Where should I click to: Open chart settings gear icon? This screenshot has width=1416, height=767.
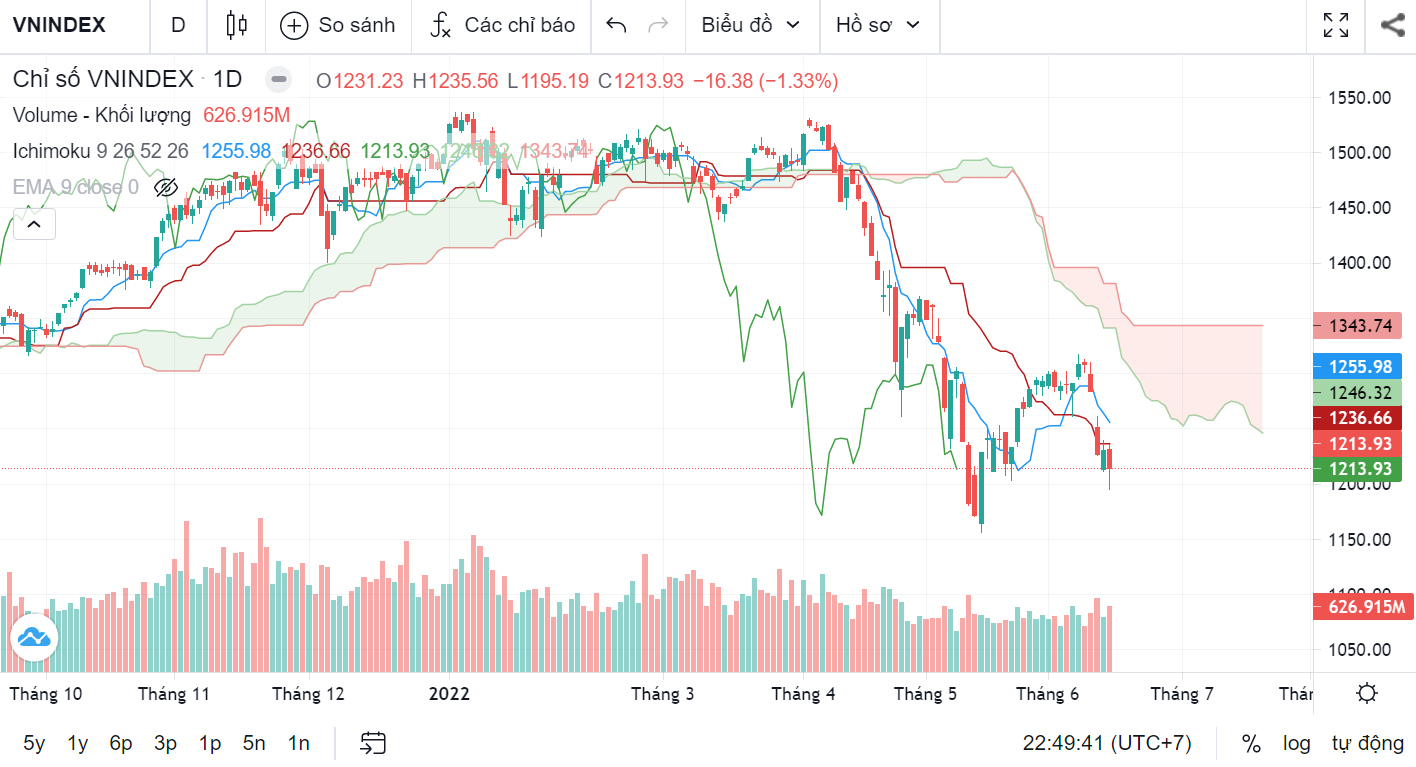pyautogui.click(x=1367, y=693)
